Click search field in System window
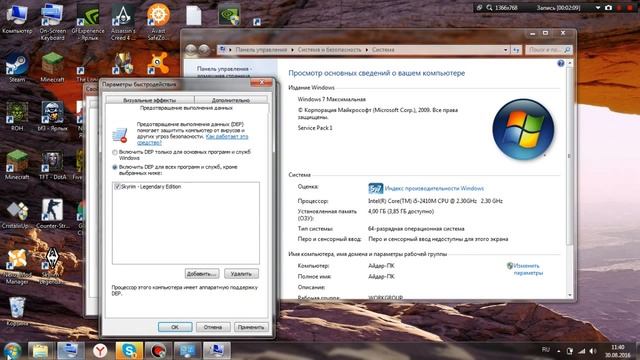This screenshot has width=640, height=360. [x=549, y=50]
